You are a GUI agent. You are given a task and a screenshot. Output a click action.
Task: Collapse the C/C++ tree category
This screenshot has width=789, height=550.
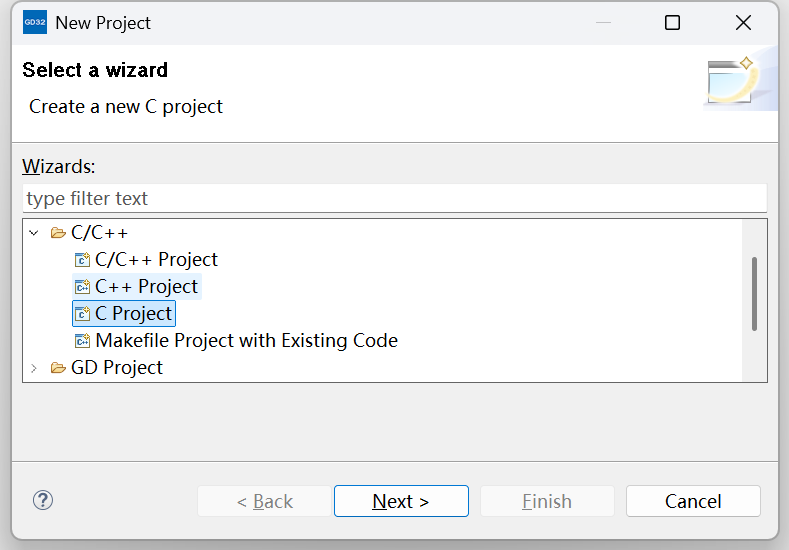pos(34,233)
